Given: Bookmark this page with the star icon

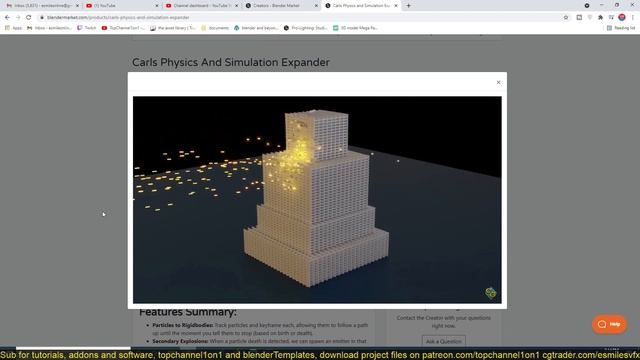Looking at the screenshot, I should tap(566, 18).
